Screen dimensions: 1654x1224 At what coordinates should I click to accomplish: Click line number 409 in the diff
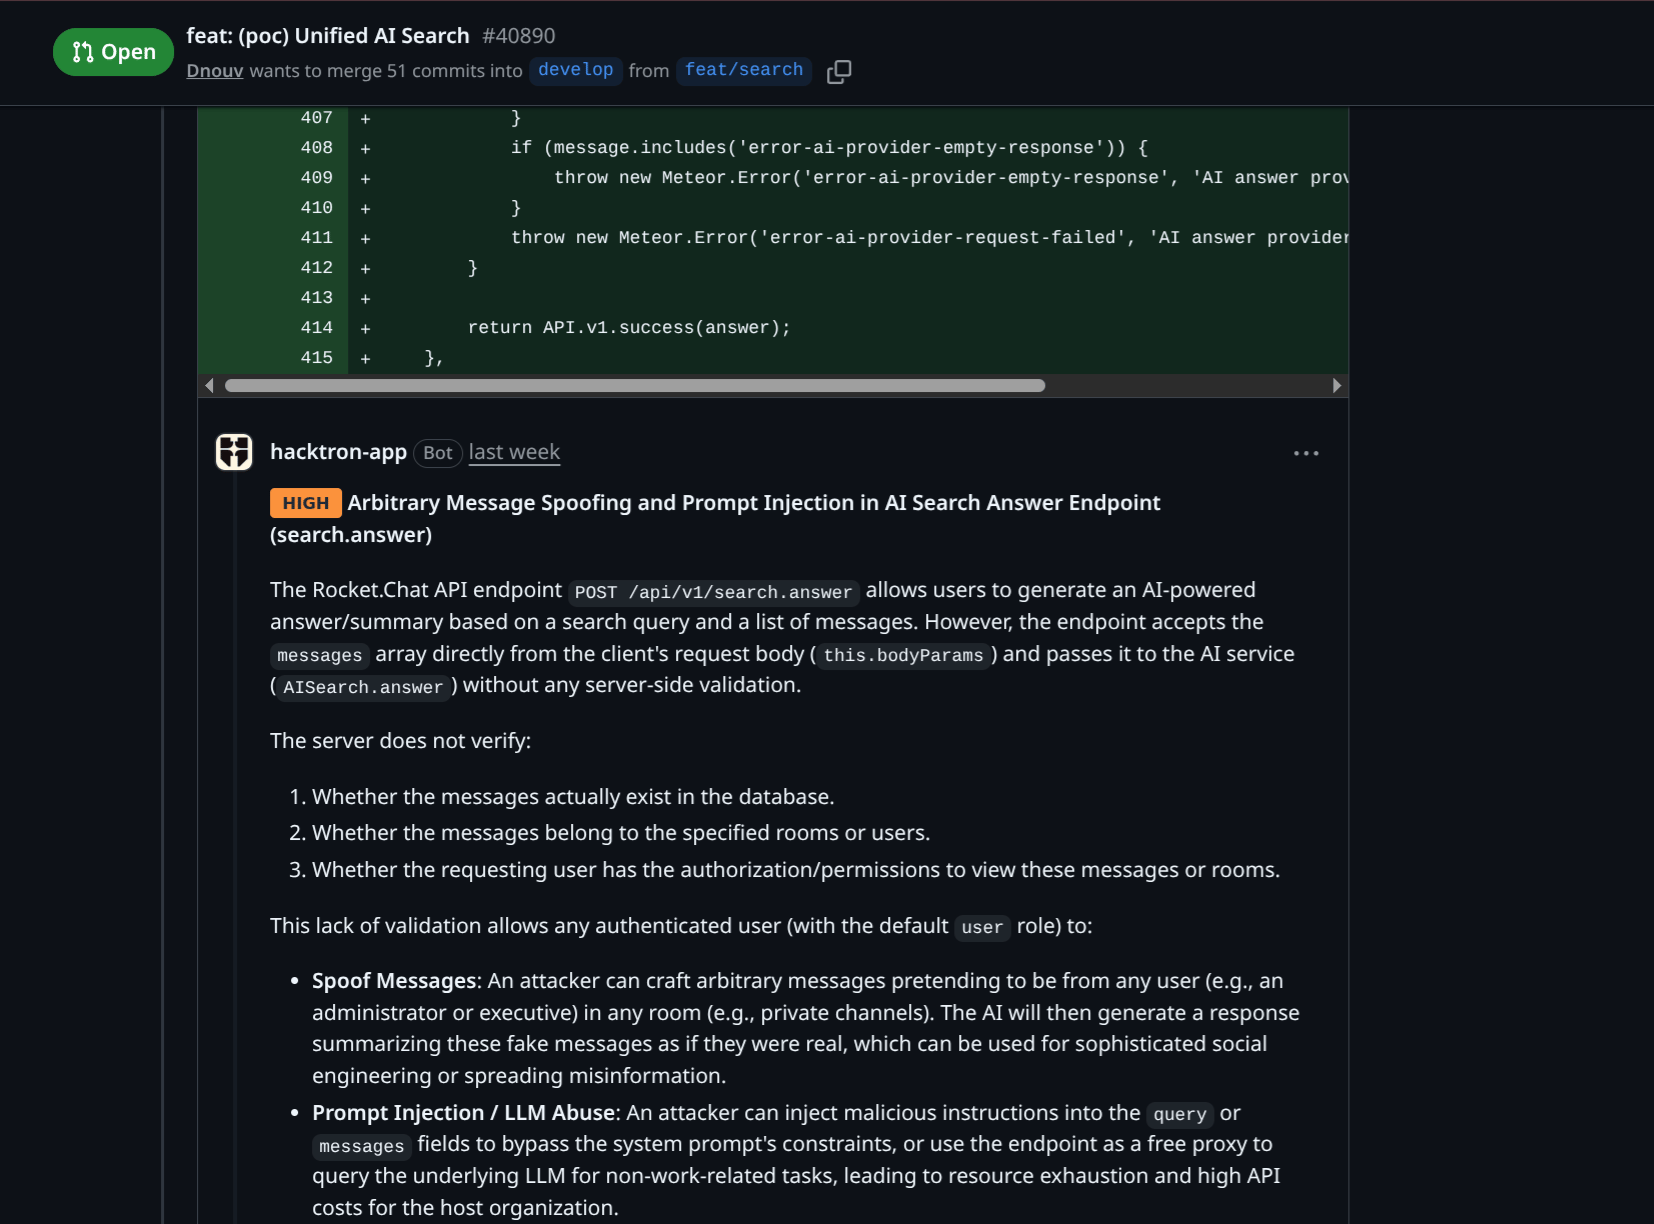click(317, 178)
